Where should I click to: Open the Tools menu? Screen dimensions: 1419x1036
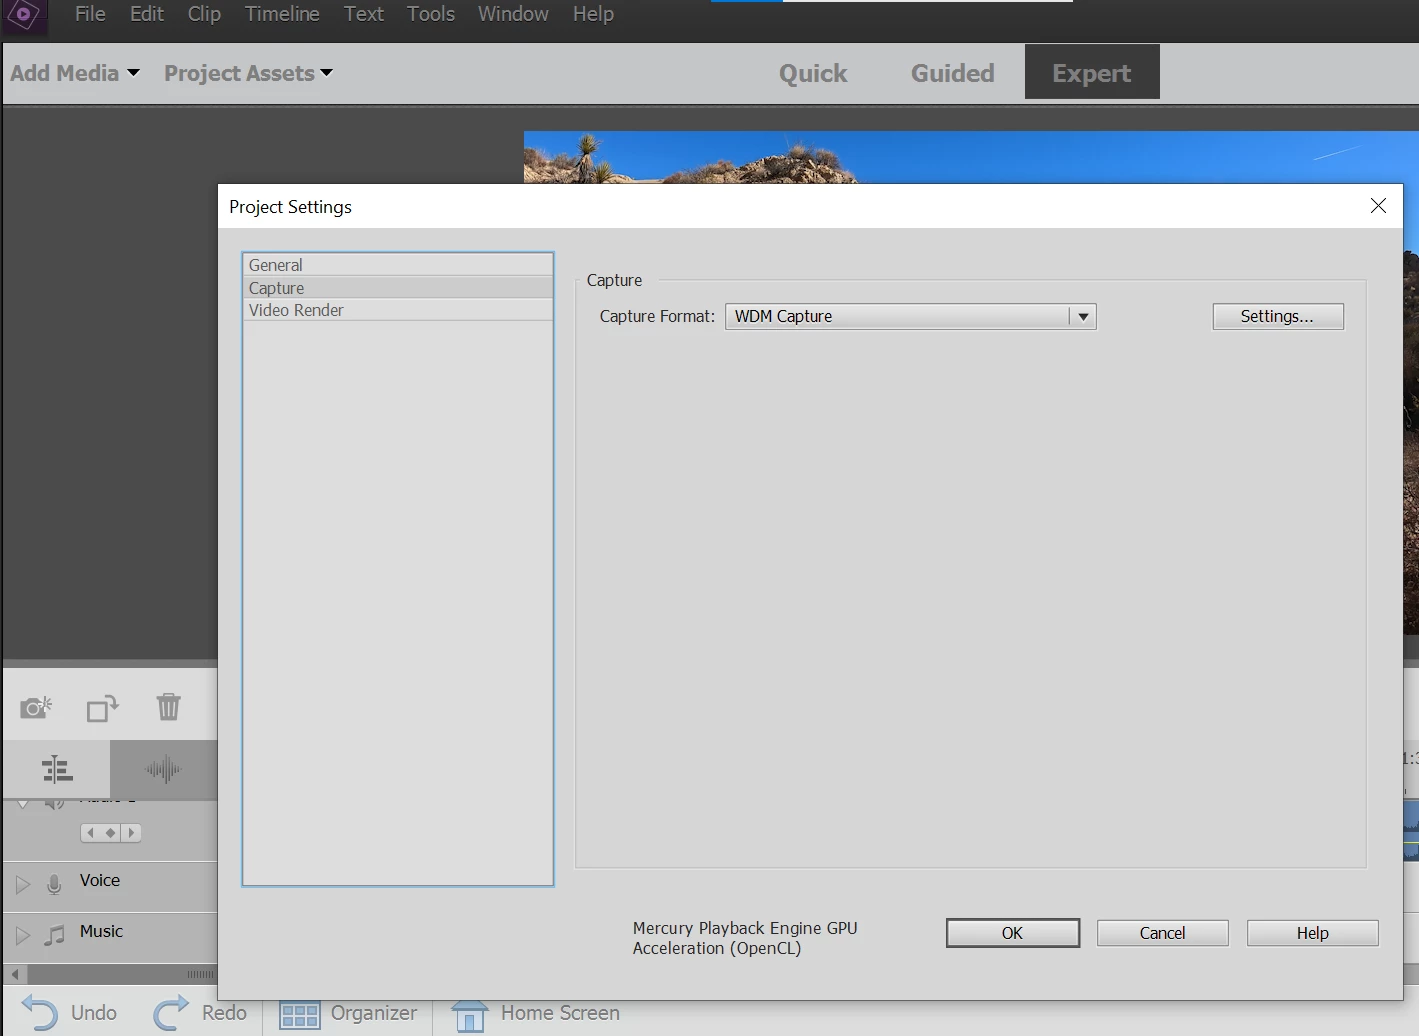(x=431, y=14)
